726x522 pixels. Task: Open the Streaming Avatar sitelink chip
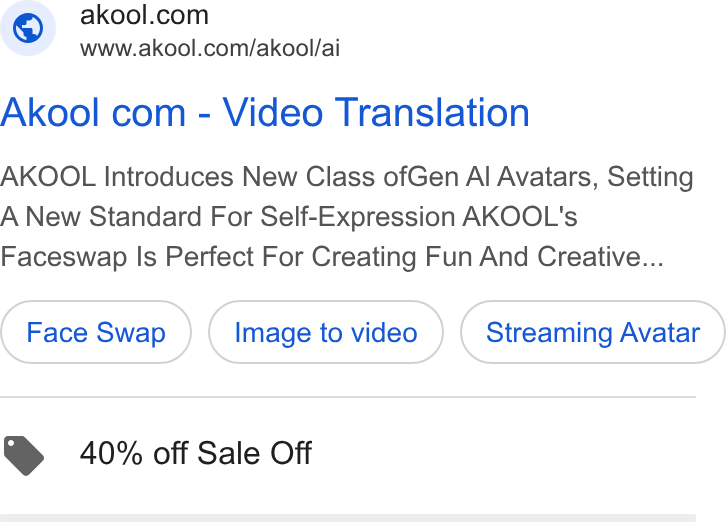click(x=593, y=332)
